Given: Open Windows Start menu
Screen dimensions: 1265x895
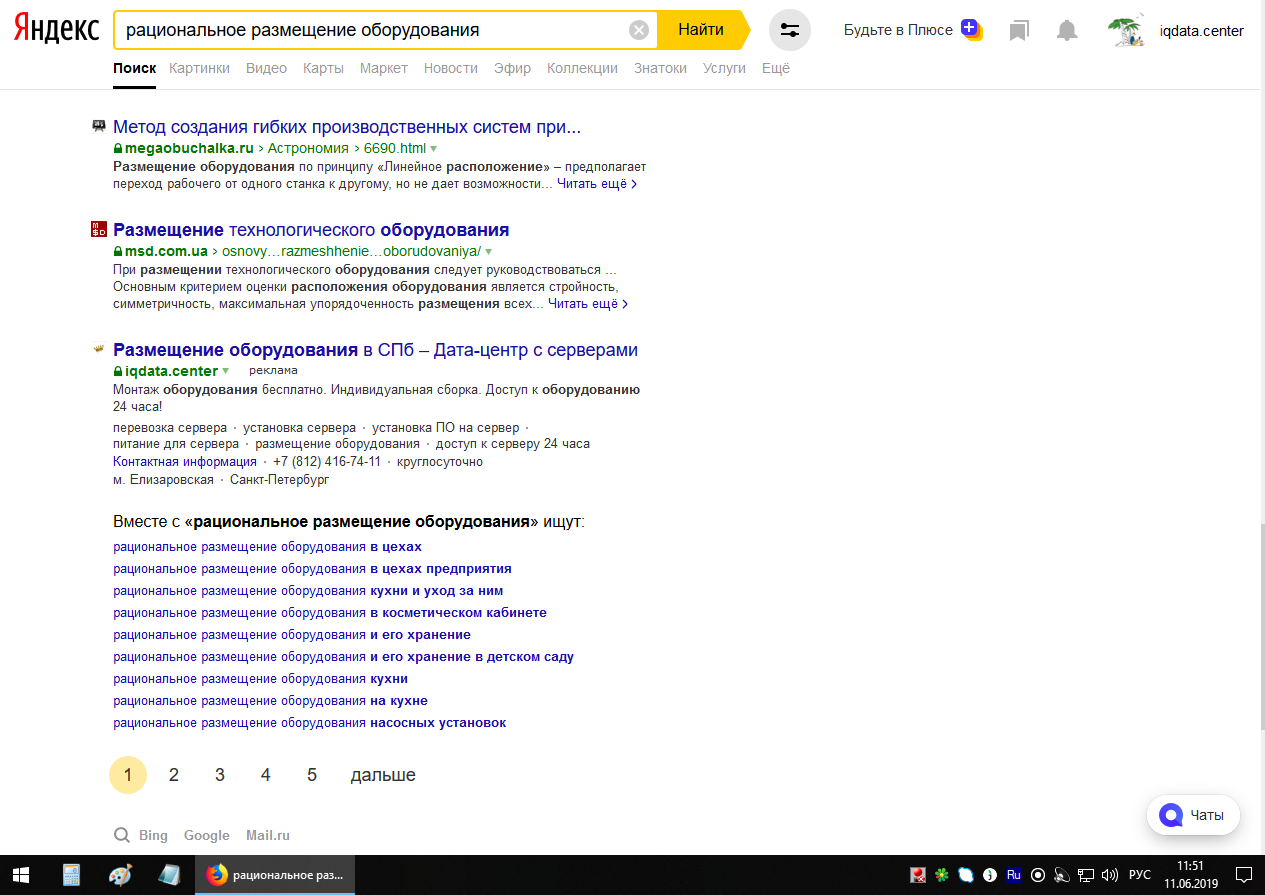Looking at the screenshot, I should [21, 875].
